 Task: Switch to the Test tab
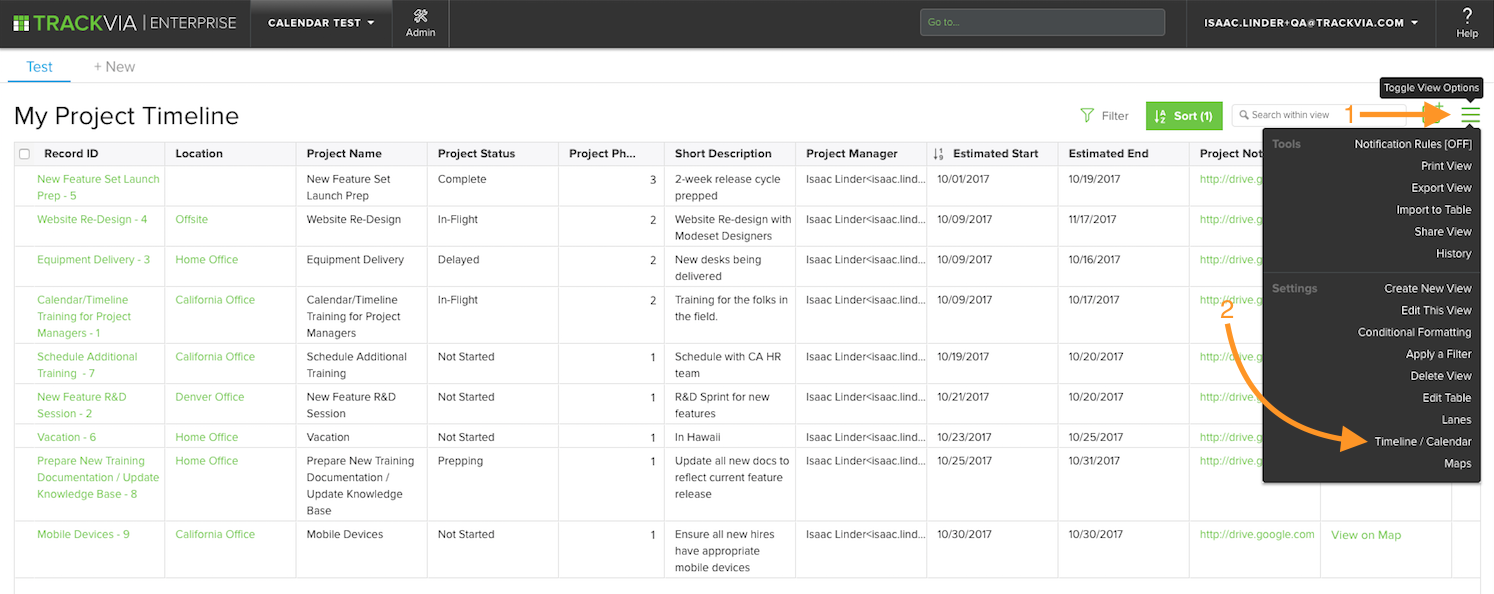click(39, 67)
